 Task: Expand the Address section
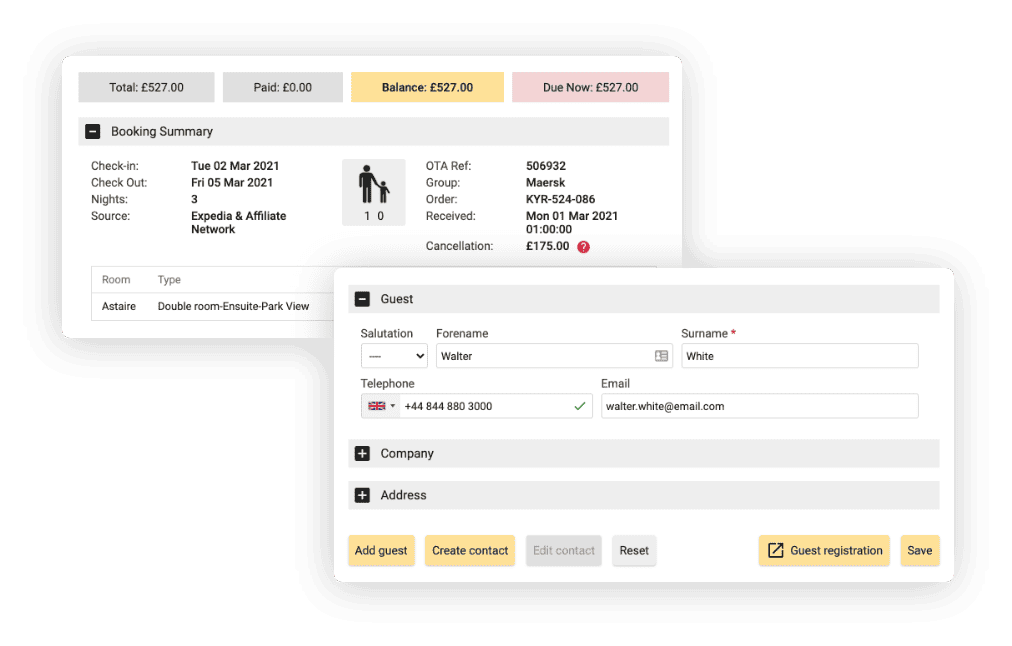coord(361,495)
